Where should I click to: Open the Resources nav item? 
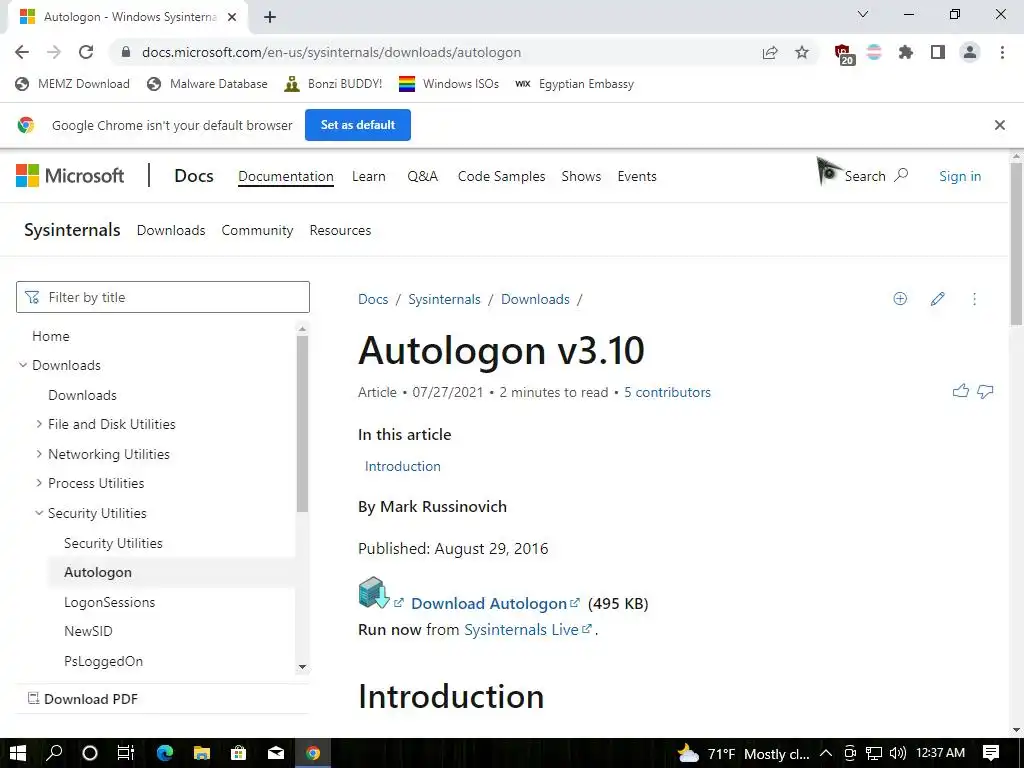340,230
